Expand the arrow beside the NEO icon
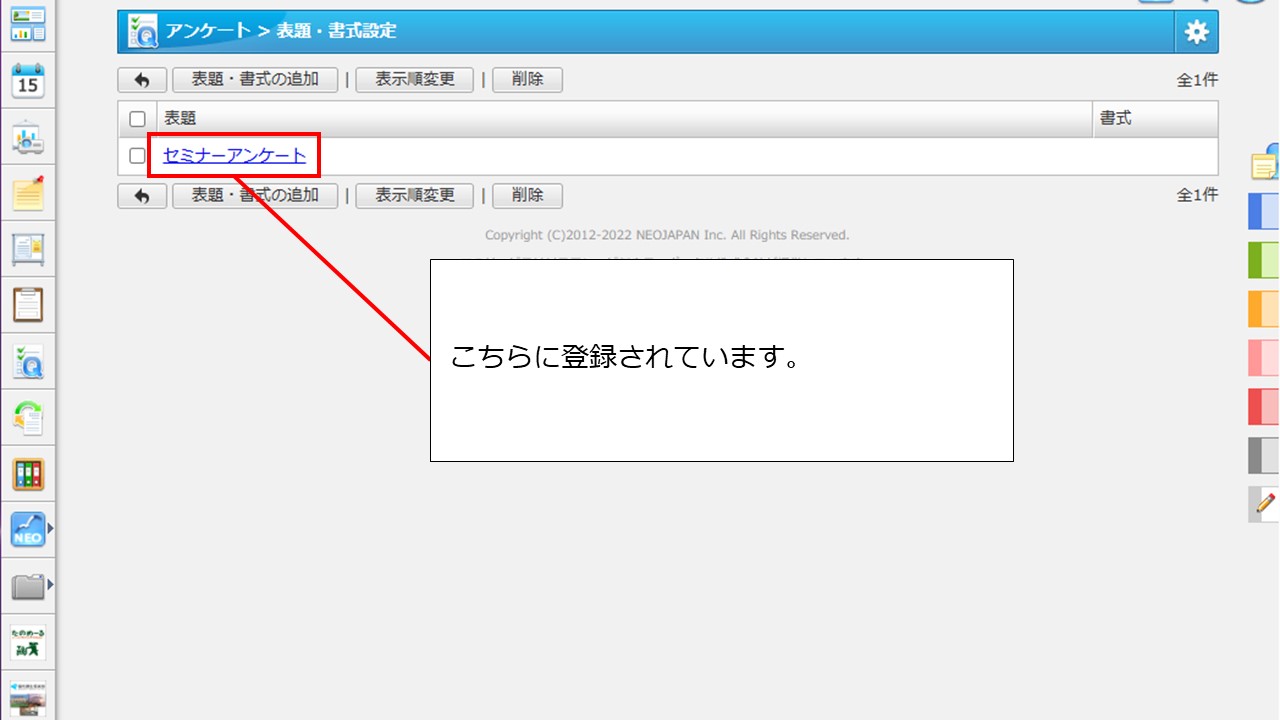 tap(50, 527)
